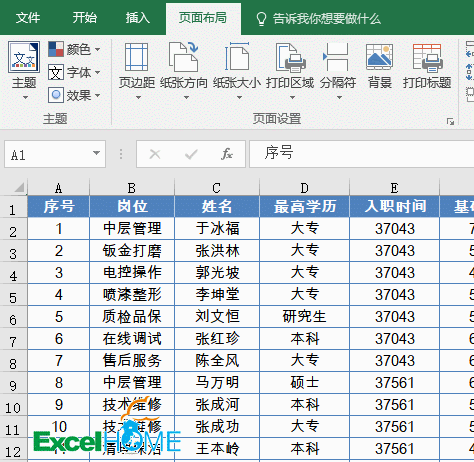Expand the 打印区域 dropdown arrow
The width and height of the screenshot is (474, 462).
tap(292, 97)
